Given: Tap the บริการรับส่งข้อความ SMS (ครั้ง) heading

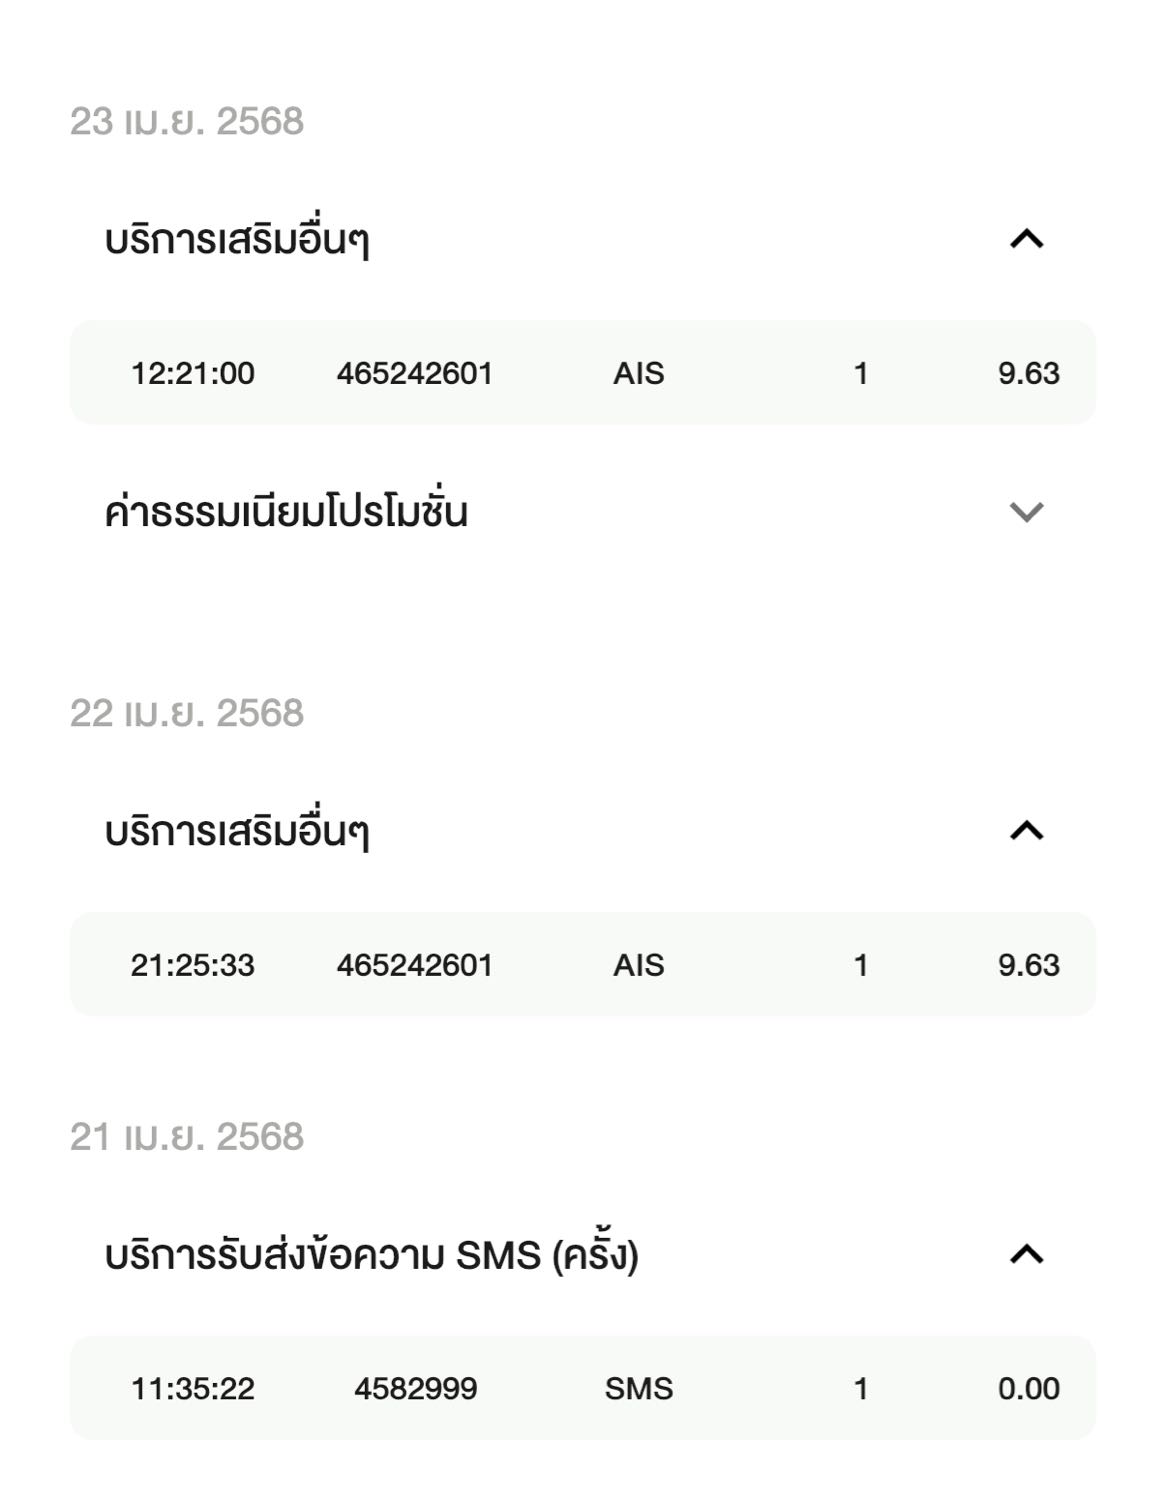Looking at the screenshot, I should [371, 1254].
